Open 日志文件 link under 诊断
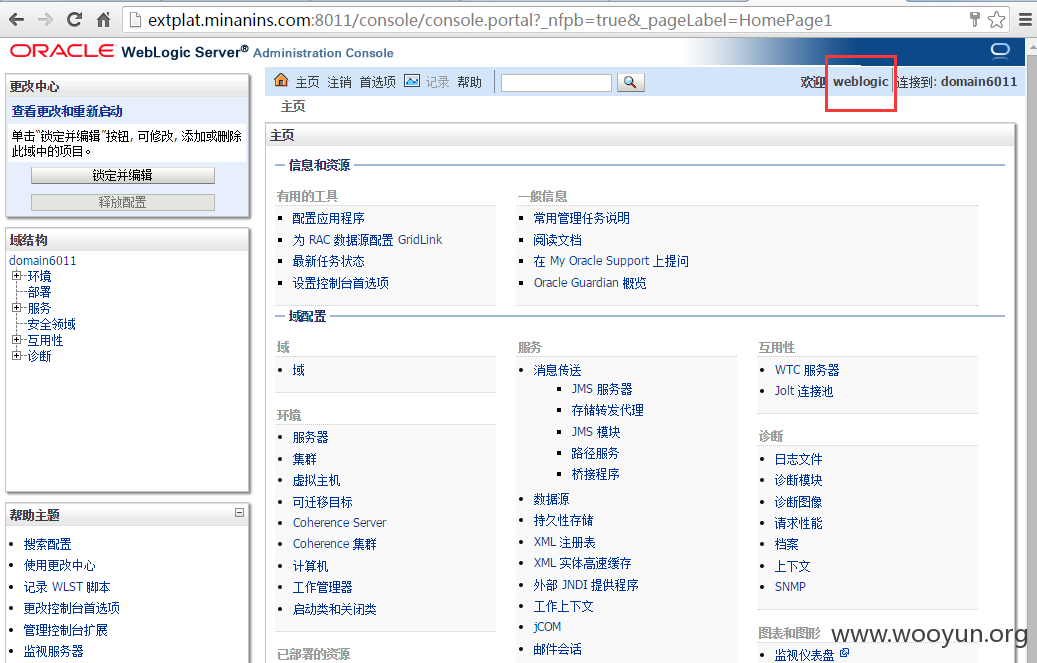Screen dimensions: 1037x663 click(798, 459)
